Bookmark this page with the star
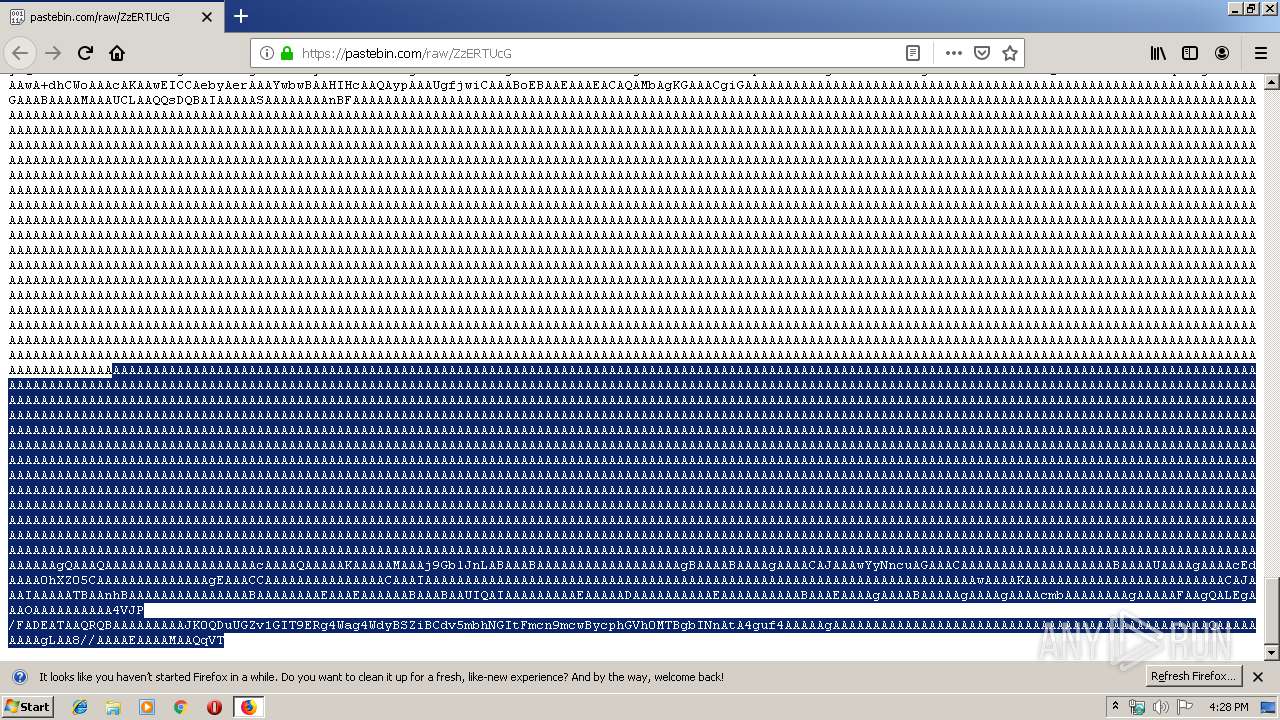Screen dimensions: 1280x720 point(1010,53)
